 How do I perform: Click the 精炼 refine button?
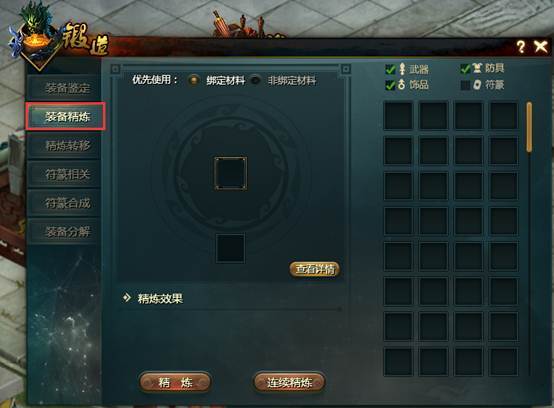[175, 382]
